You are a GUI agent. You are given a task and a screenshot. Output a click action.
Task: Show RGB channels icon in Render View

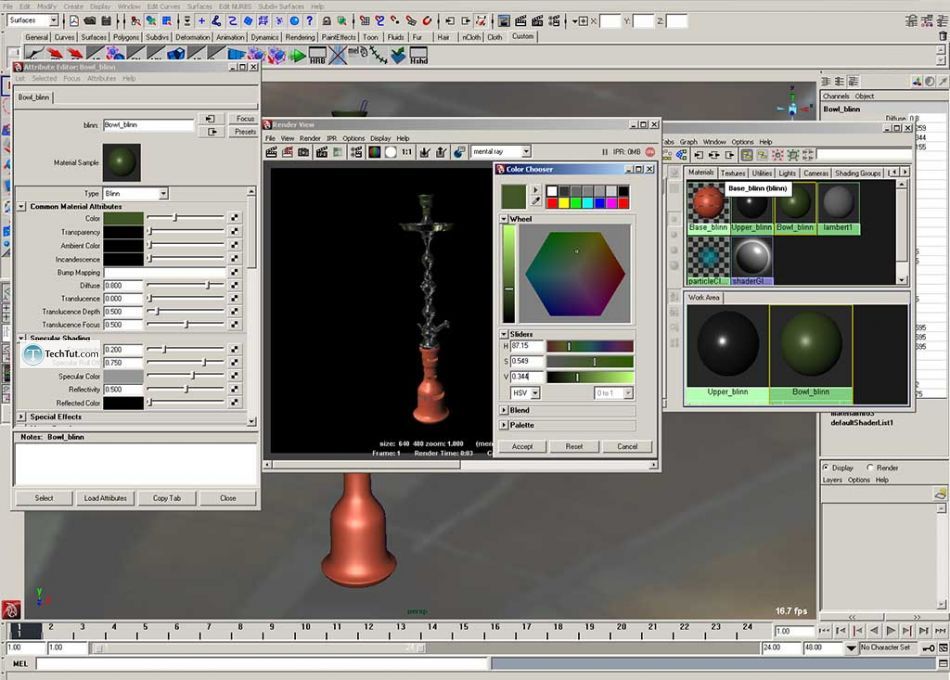pyautogui.click(x=374, y=152)
